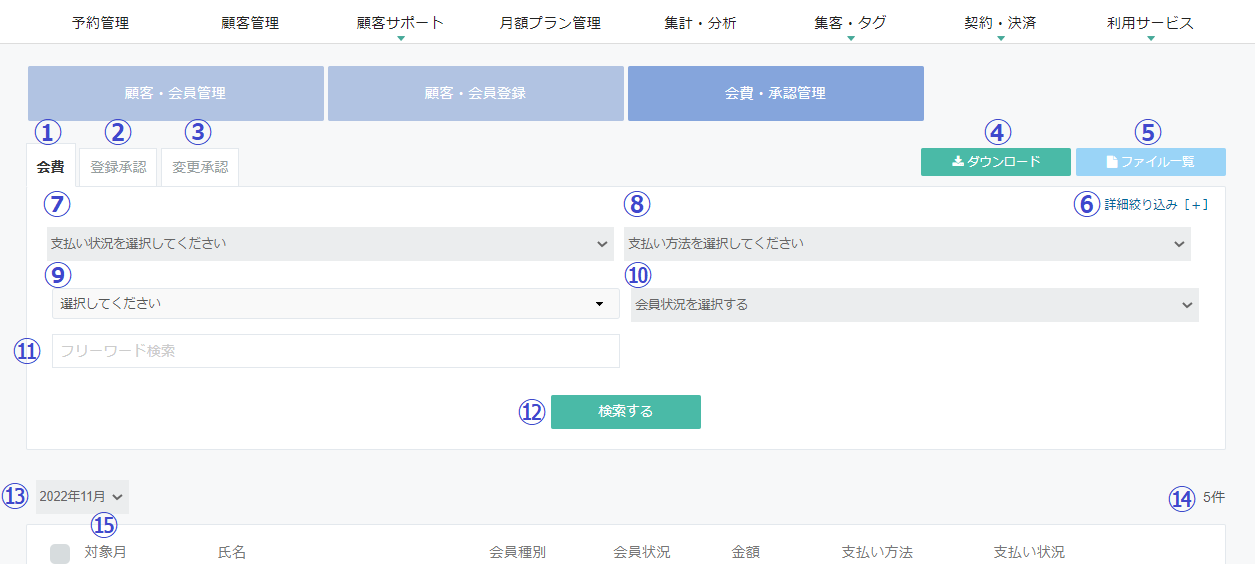Open the 集客・タグ menu
Image resolution: width=1255 pixels, height=564 pixels.
(x=850, y=23)
